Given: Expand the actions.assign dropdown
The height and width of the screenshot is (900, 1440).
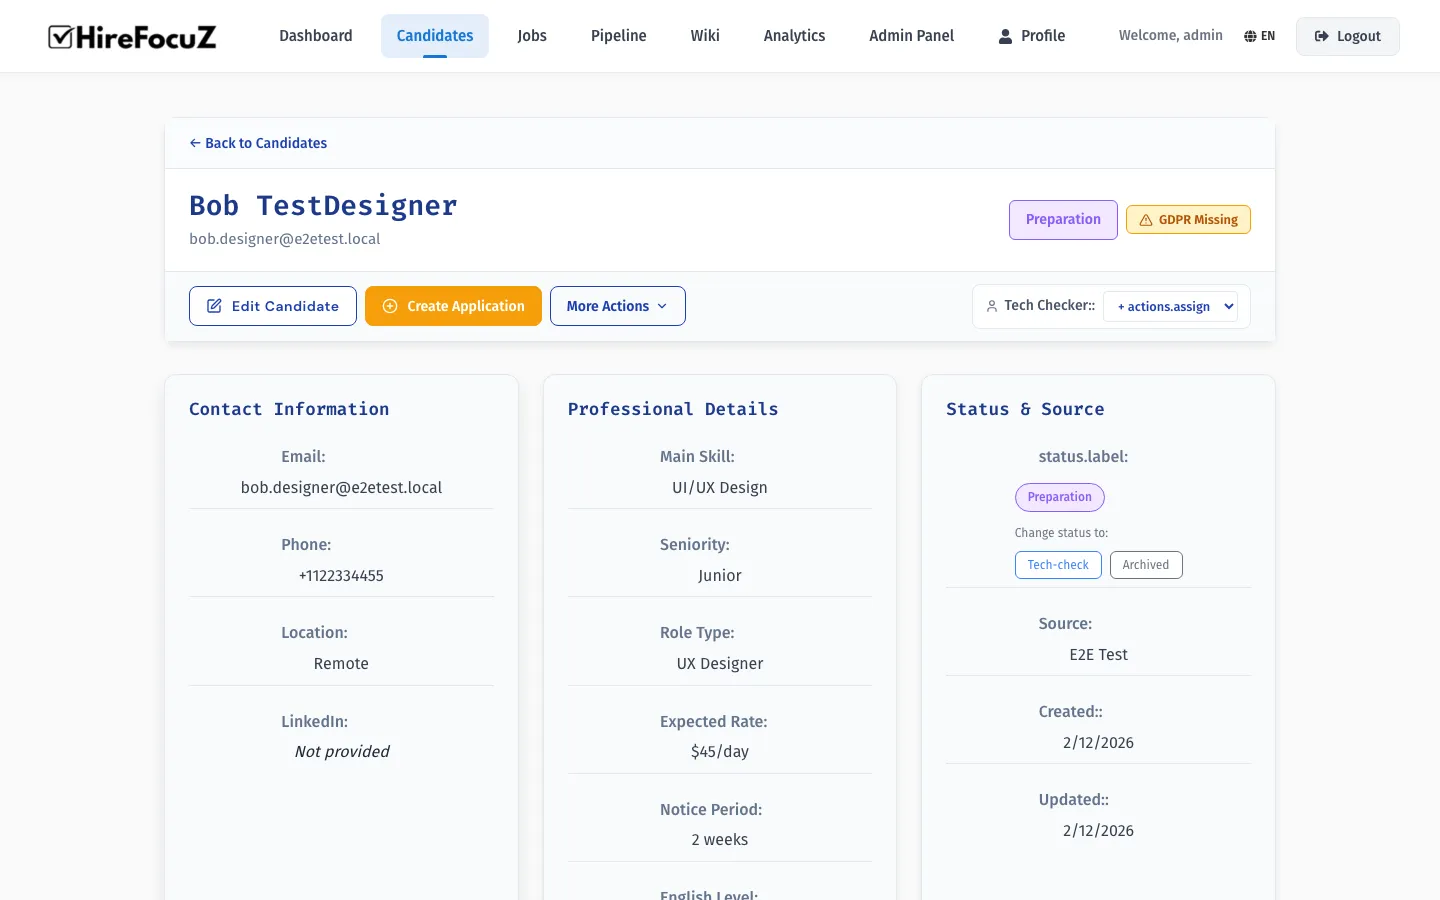Looking at the screenshot, I should point(1171,306).
